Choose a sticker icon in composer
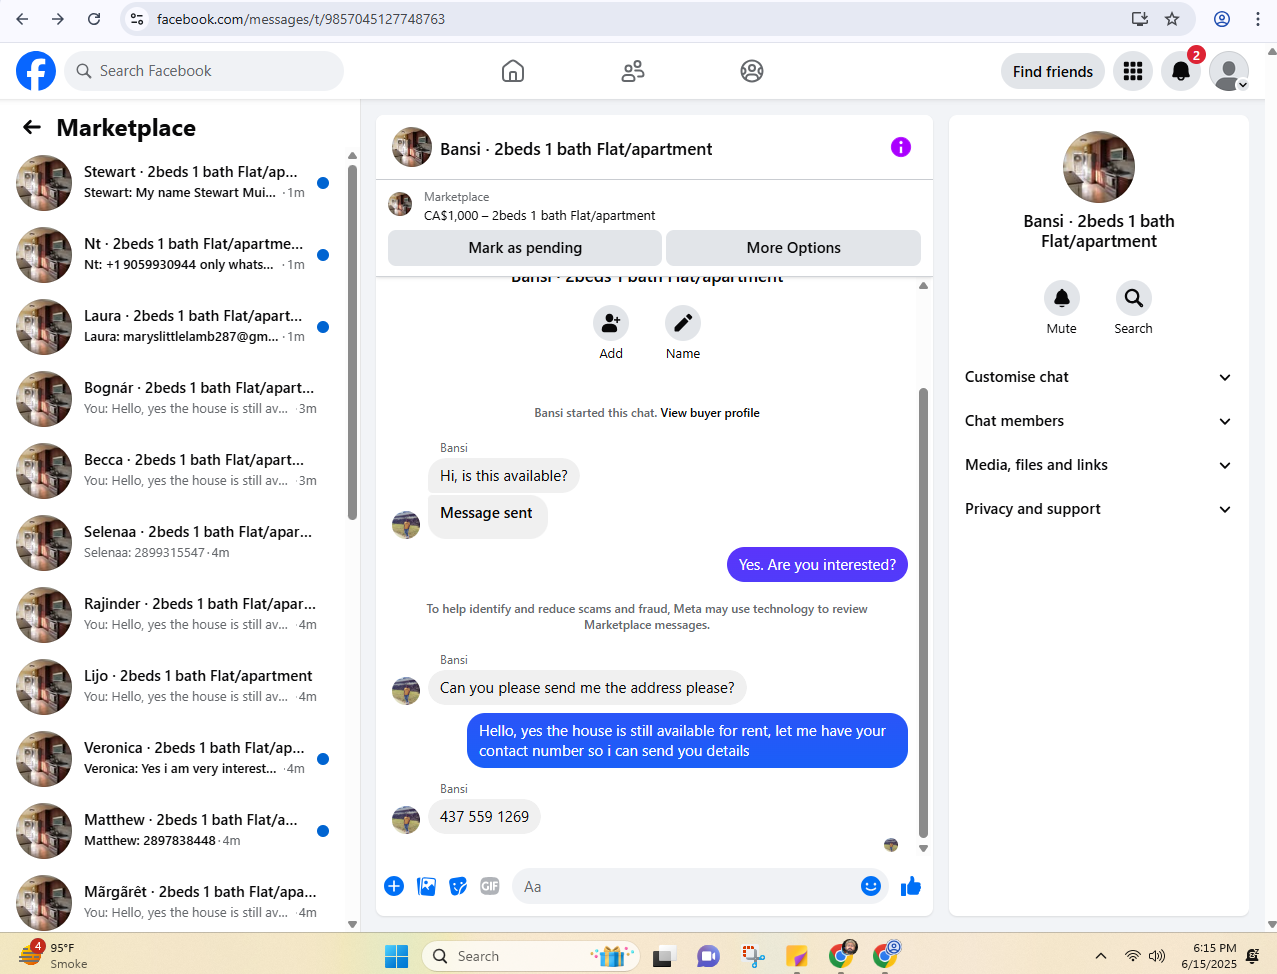 tap(458, 886)
